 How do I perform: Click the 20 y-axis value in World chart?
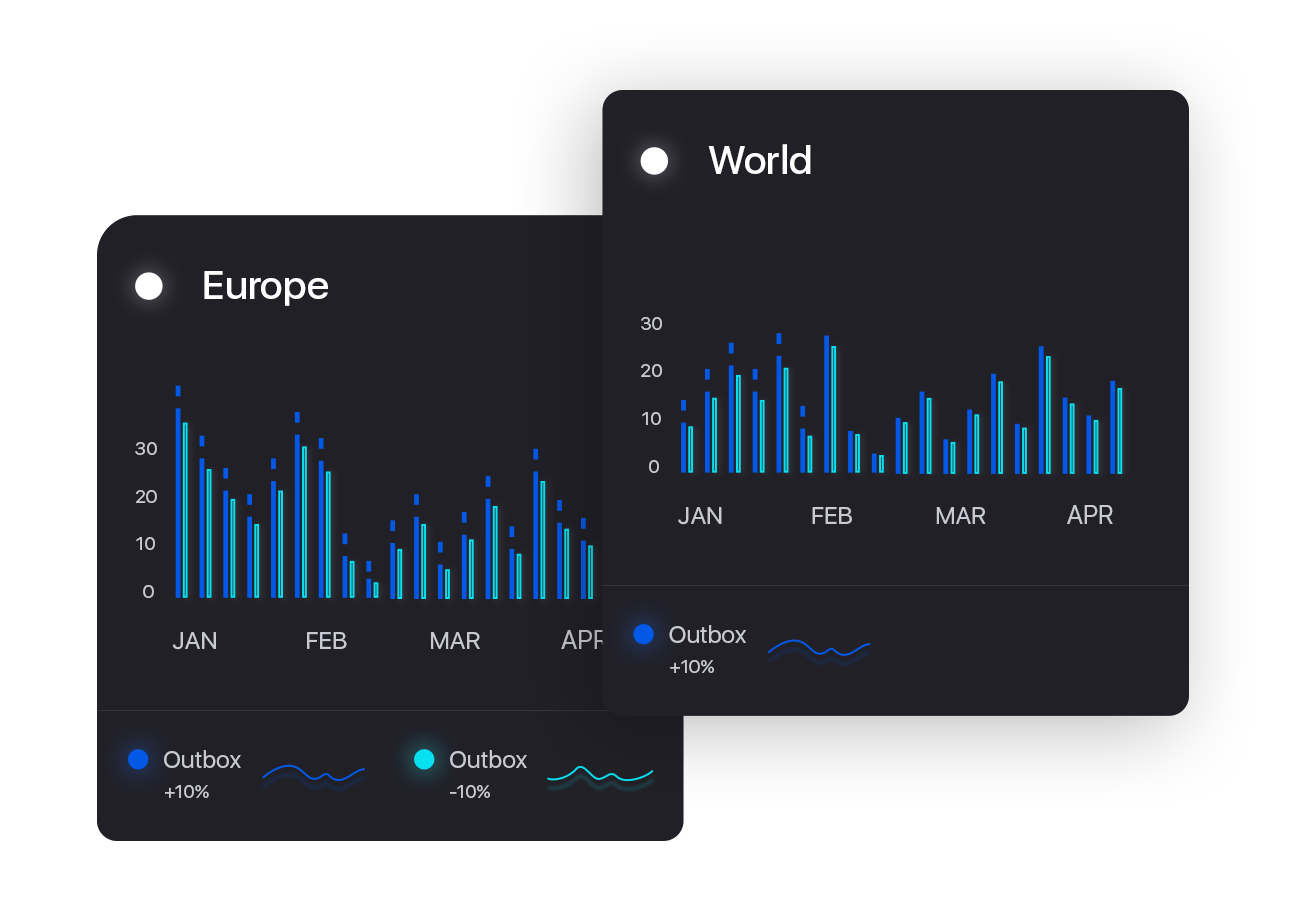click(x=651, y=371)
